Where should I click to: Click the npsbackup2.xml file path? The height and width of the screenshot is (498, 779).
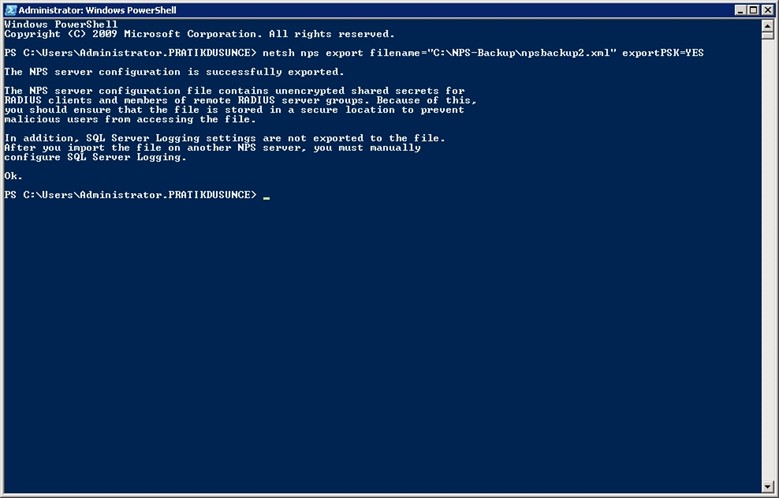[521, 53]
